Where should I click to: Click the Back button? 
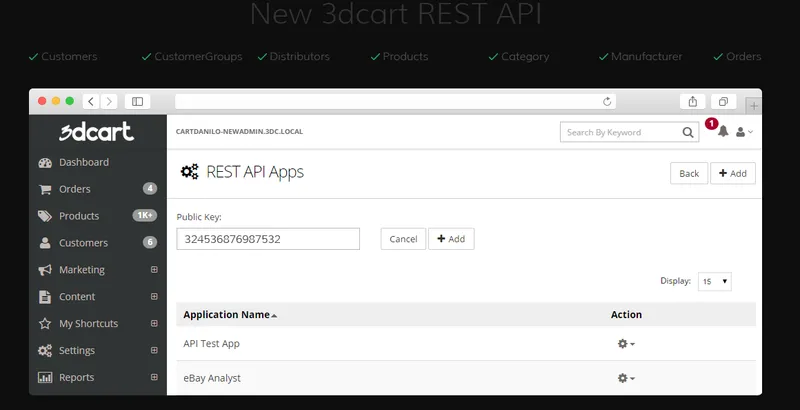689,173
